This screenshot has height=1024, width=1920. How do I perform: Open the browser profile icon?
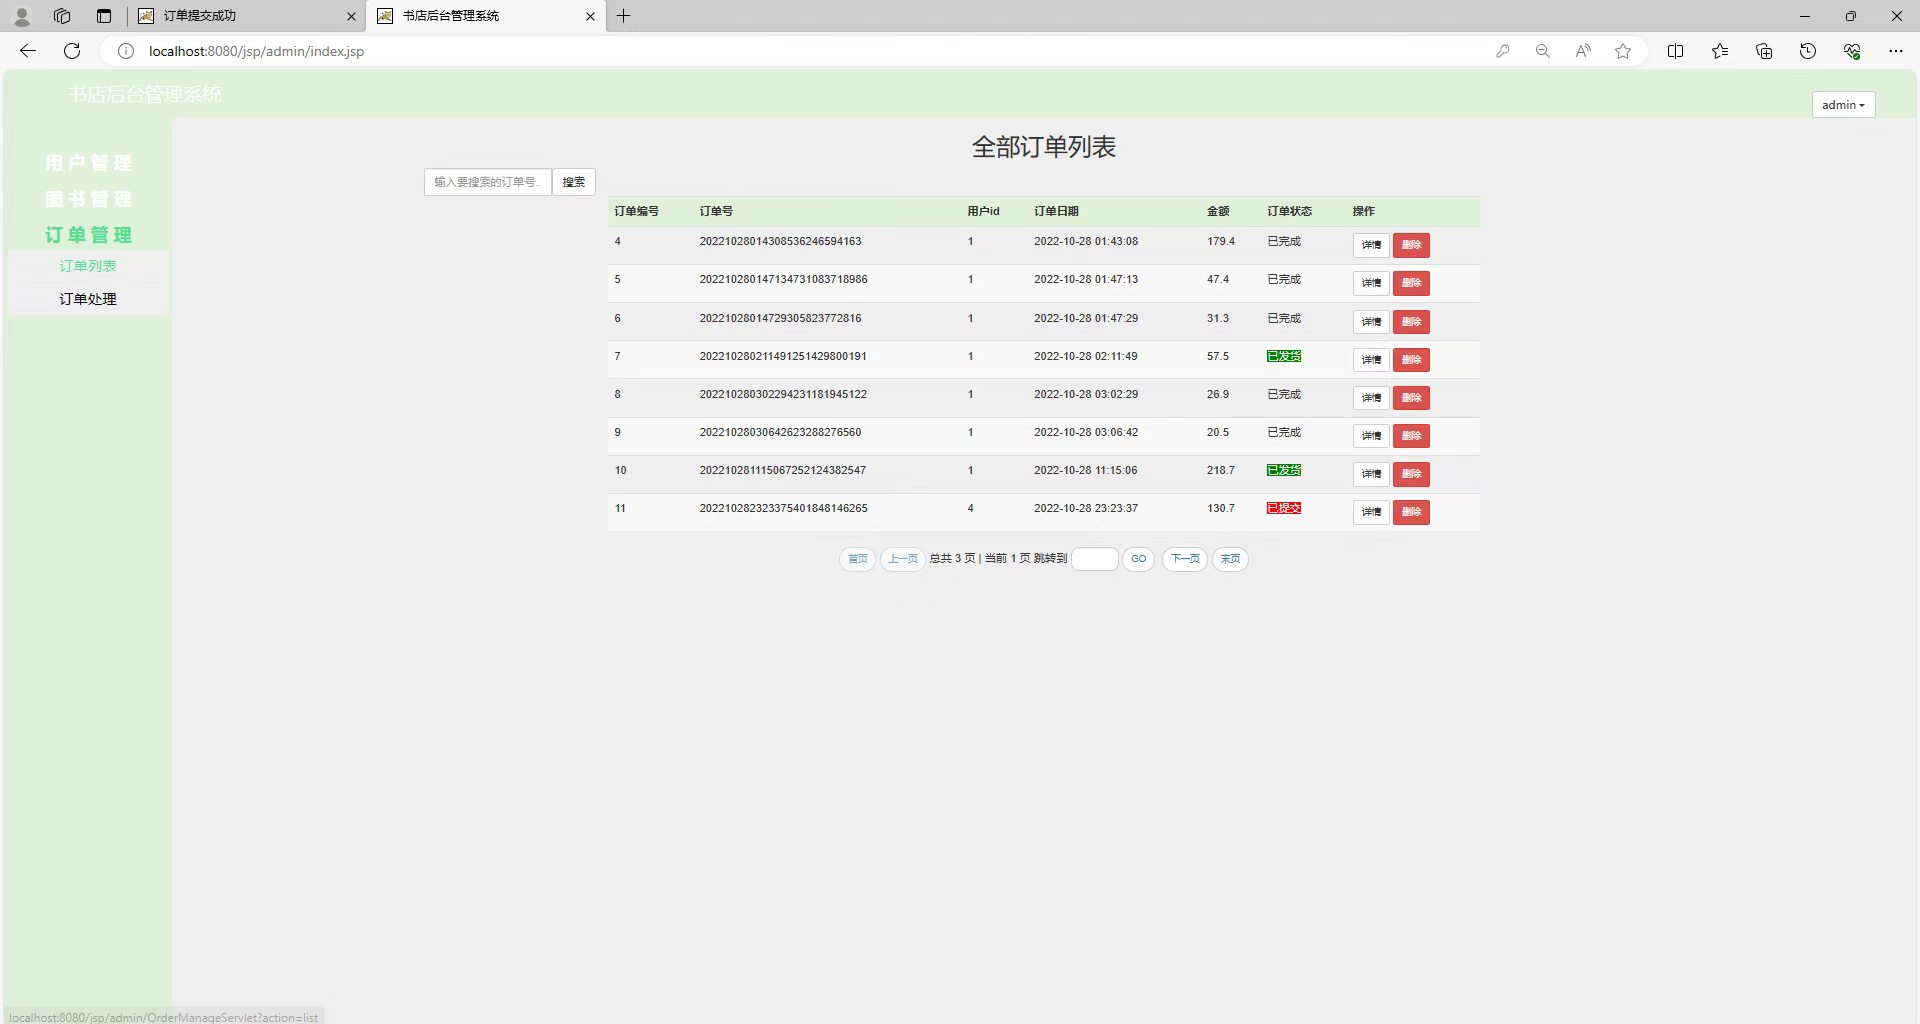[x=21, y=16]
